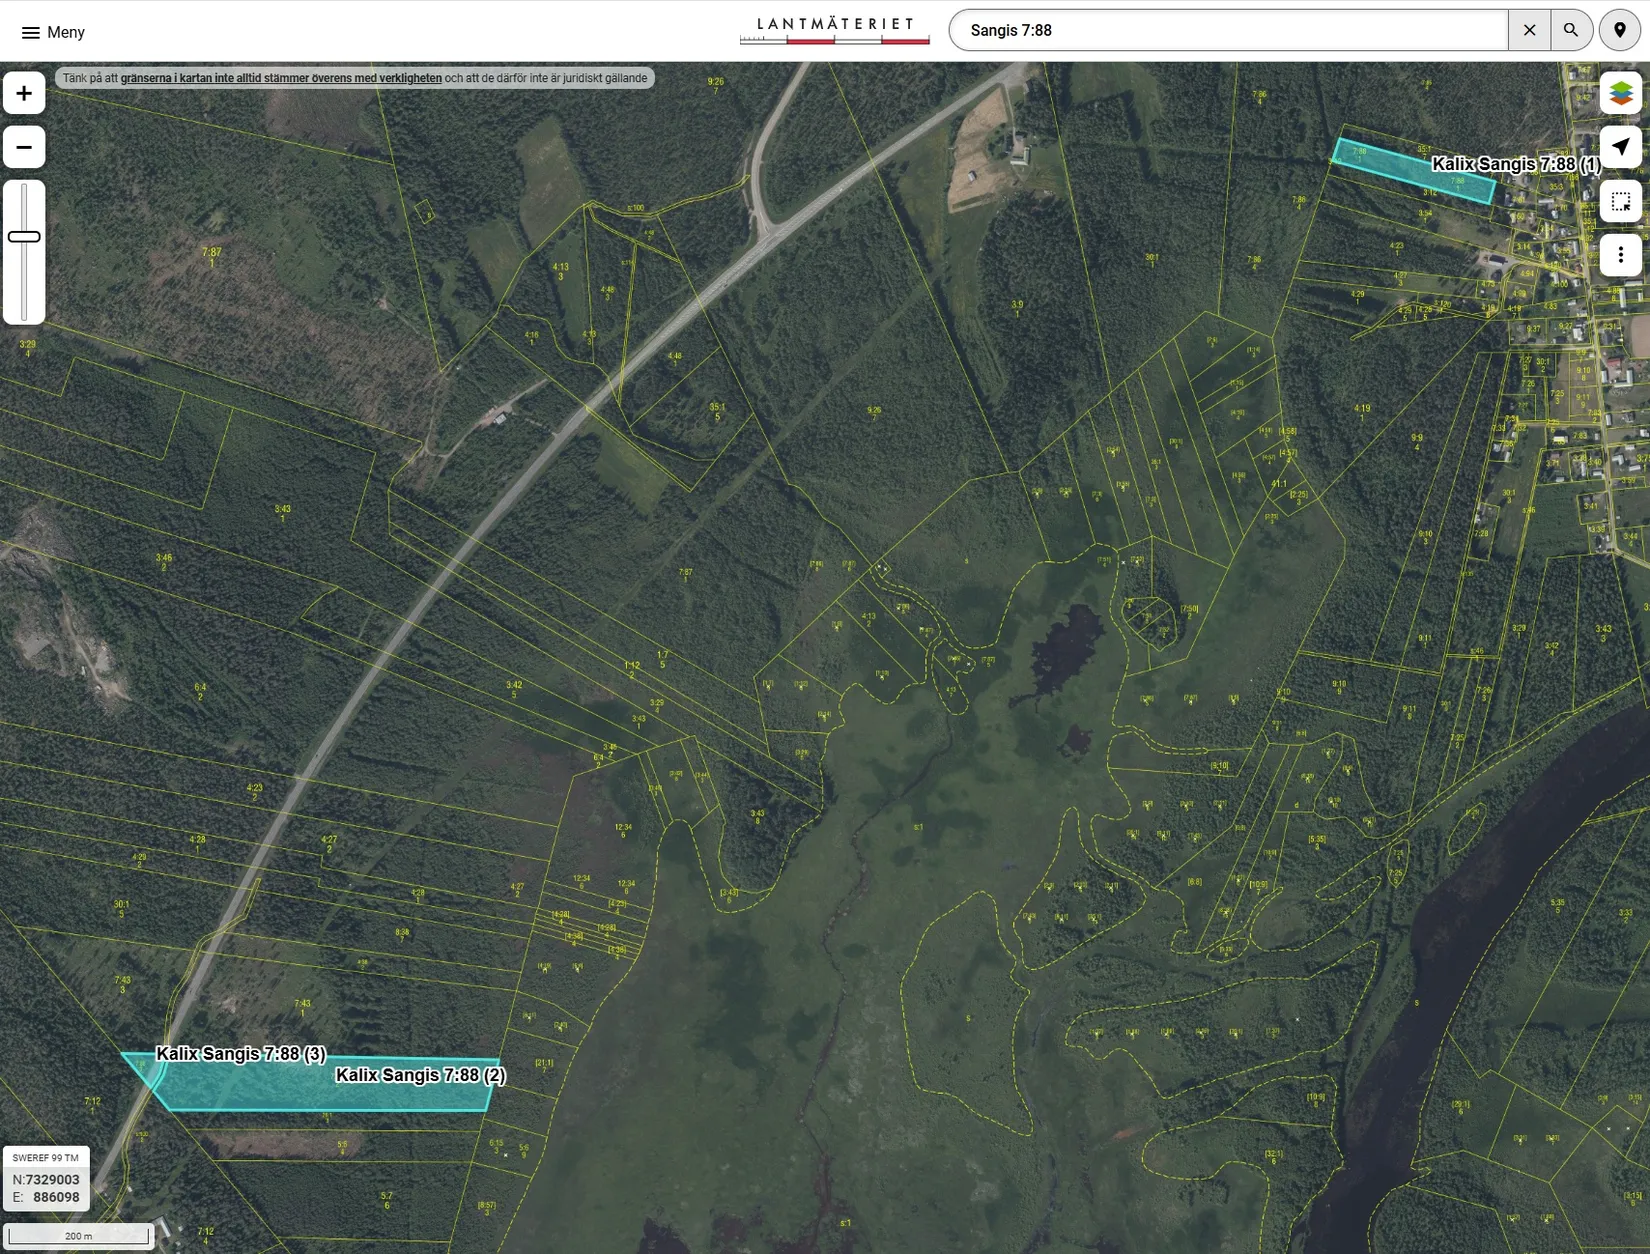Screen dimensions: 1650x1254
Task: Open the three-dot more options menu
Action: click(x=1620, y=255)
